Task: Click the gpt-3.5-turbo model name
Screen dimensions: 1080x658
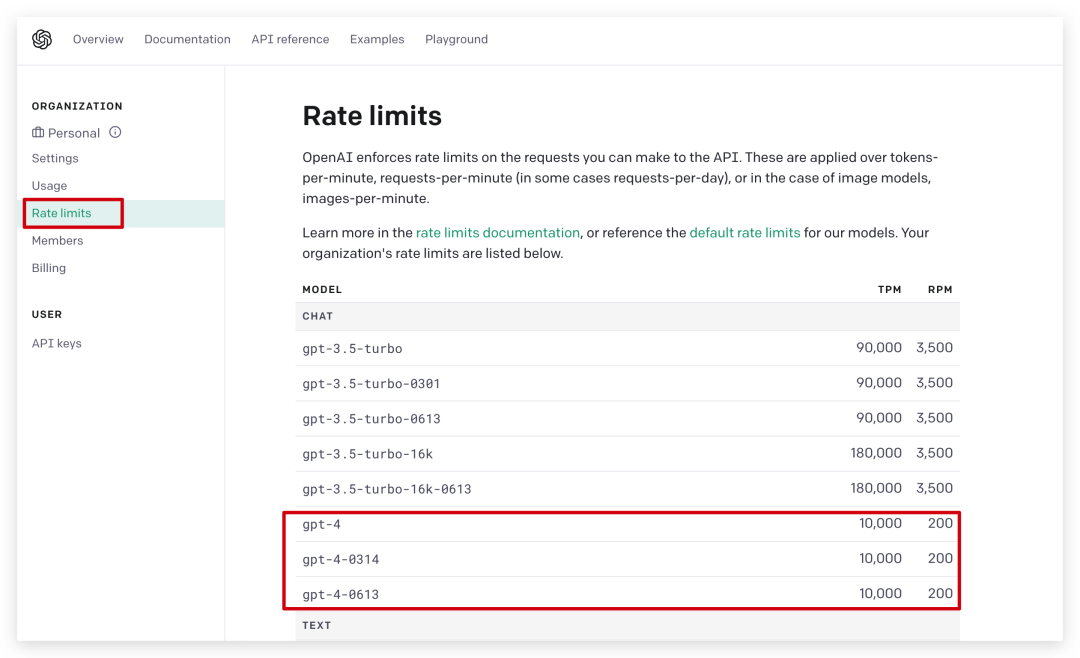Action: pos(352,349)
